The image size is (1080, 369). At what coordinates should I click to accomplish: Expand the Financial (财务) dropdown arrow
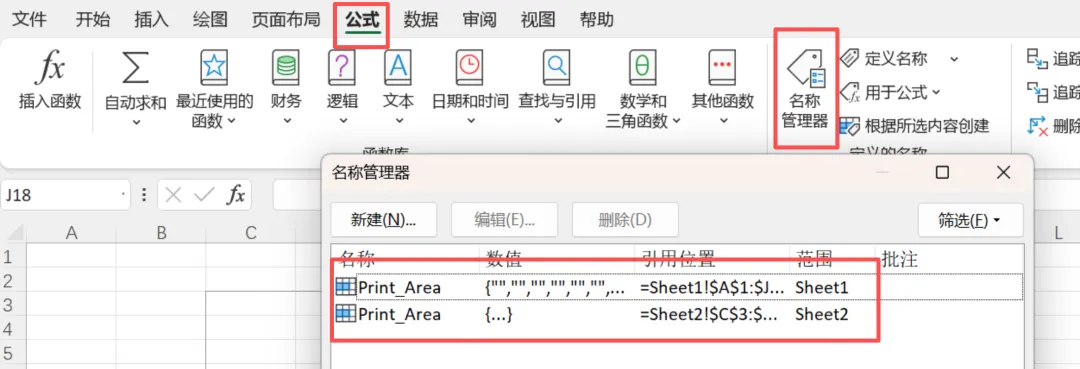(287, 121)
